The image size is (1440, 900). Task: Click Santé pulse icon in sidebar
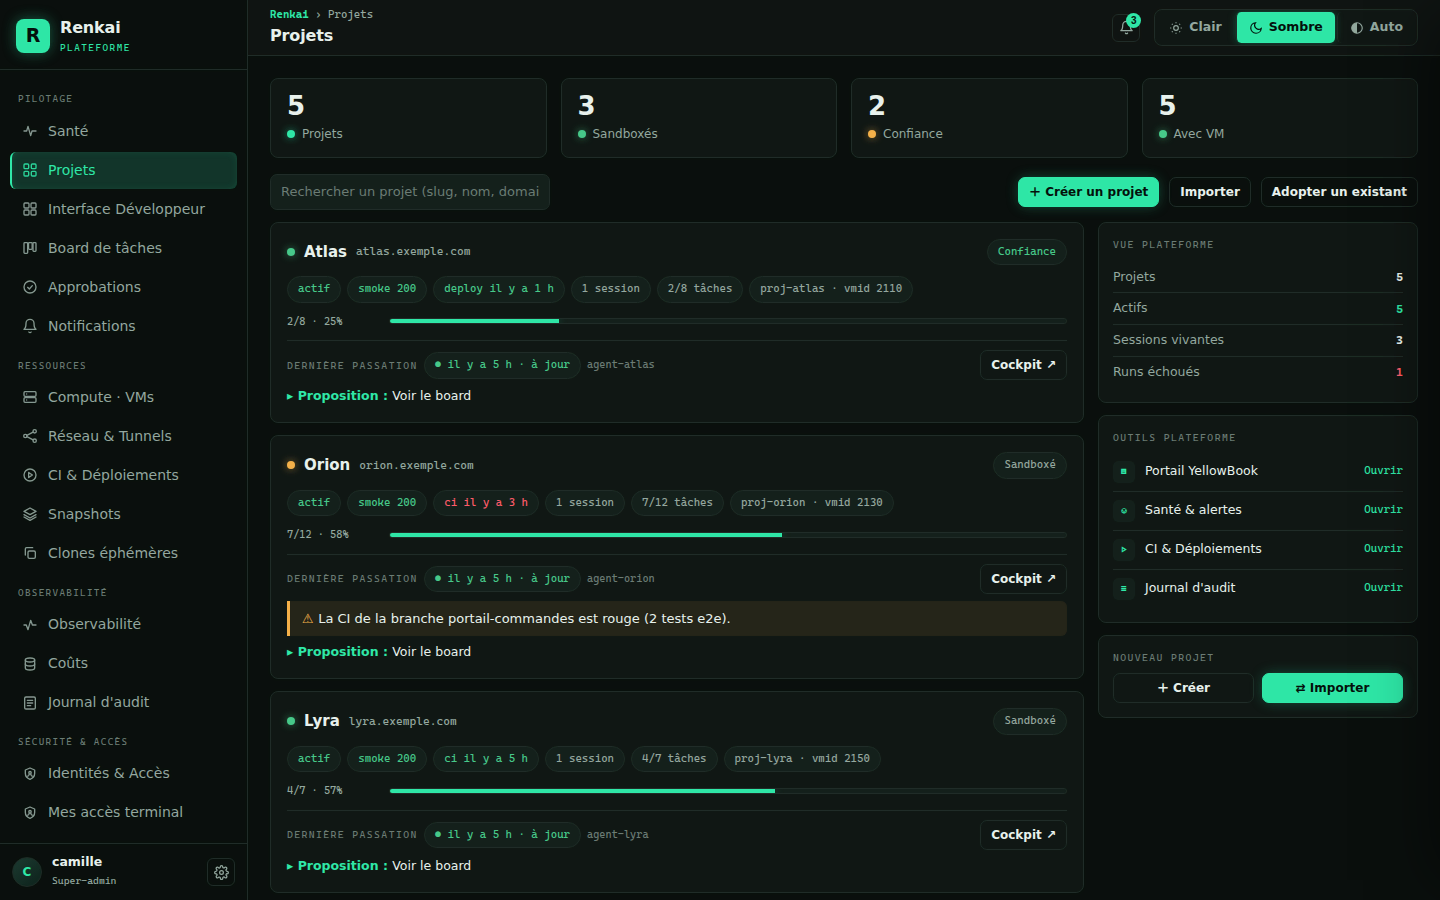[x=30, y=131]
